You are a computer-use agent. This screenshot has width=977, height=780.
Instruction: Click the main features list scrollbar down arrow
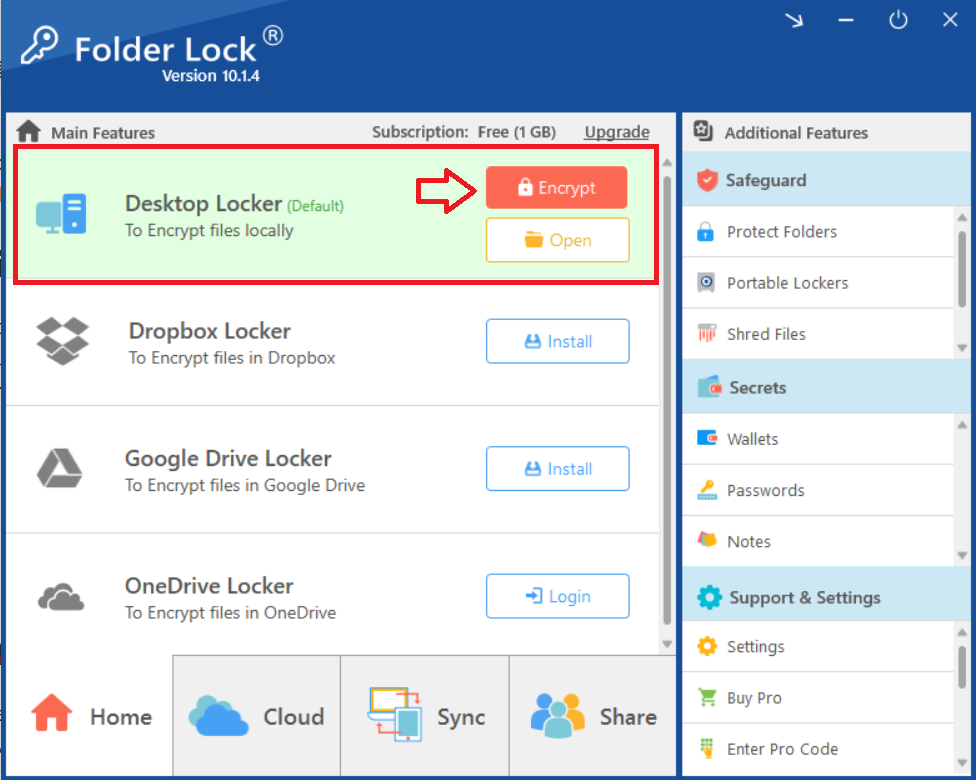click(667, 644)
